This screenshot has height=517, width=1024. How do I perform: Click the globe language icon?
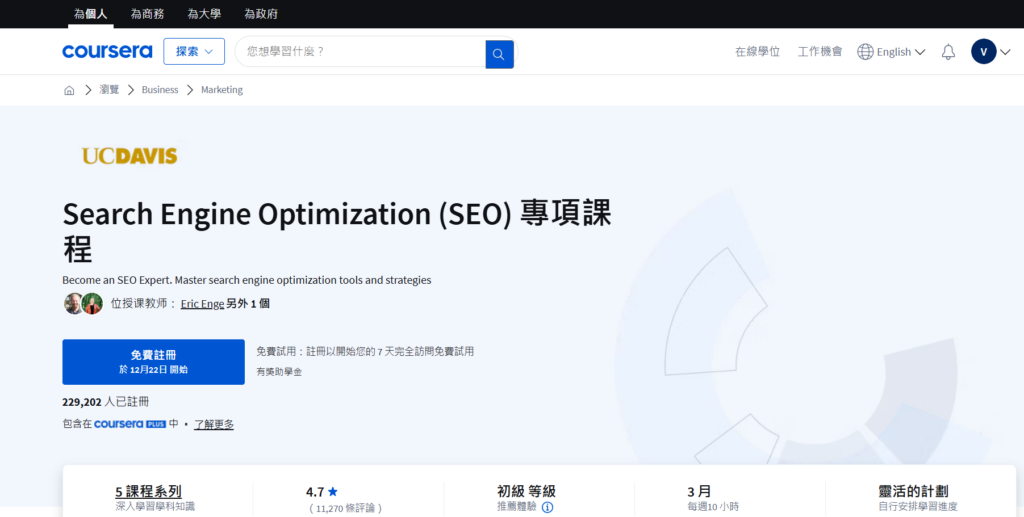tap(865, 52)
